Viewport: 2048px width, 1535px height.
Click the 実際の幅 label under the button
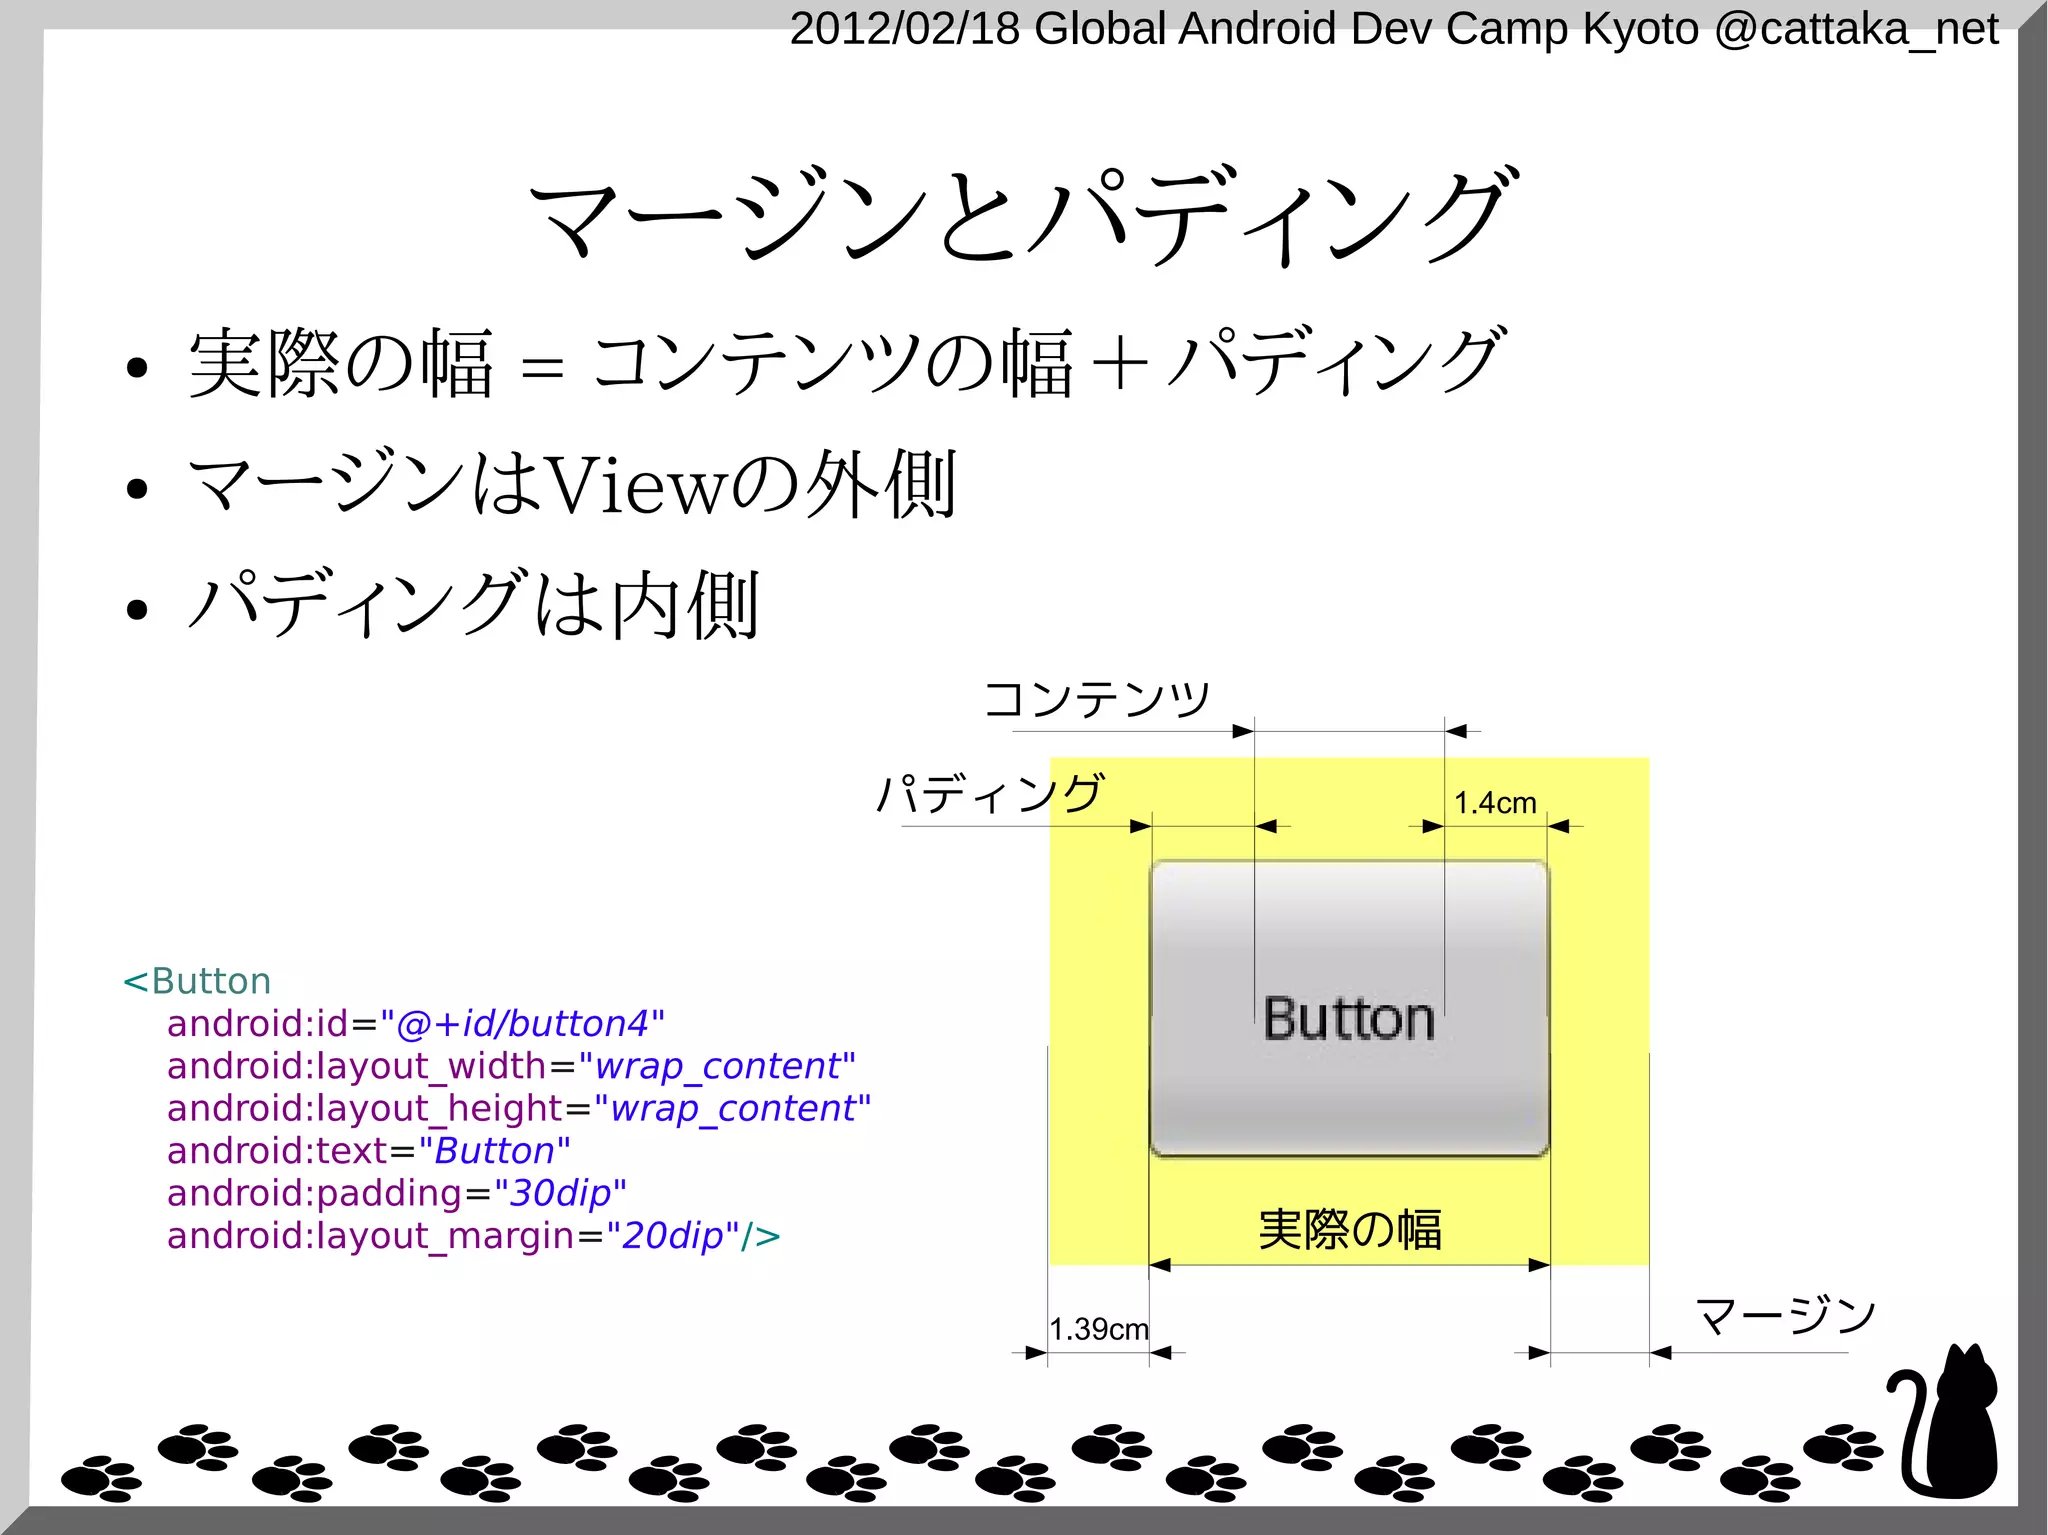pos(1350,1230)
